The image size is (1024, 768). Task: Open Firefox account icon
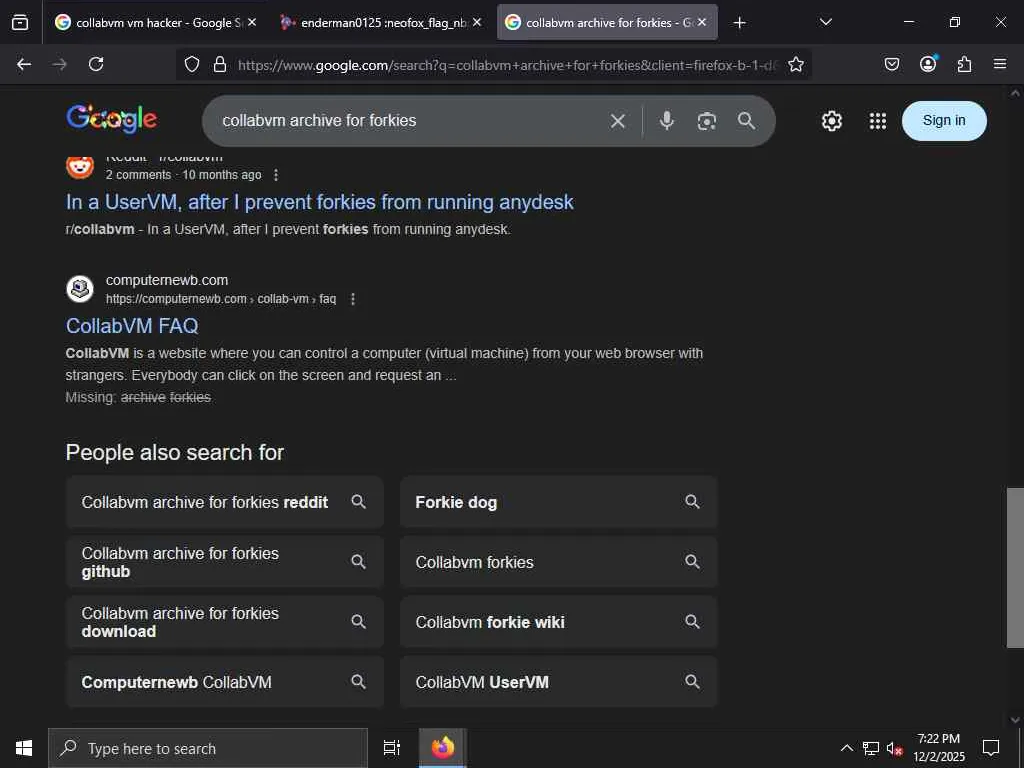[x=928, y=63]
